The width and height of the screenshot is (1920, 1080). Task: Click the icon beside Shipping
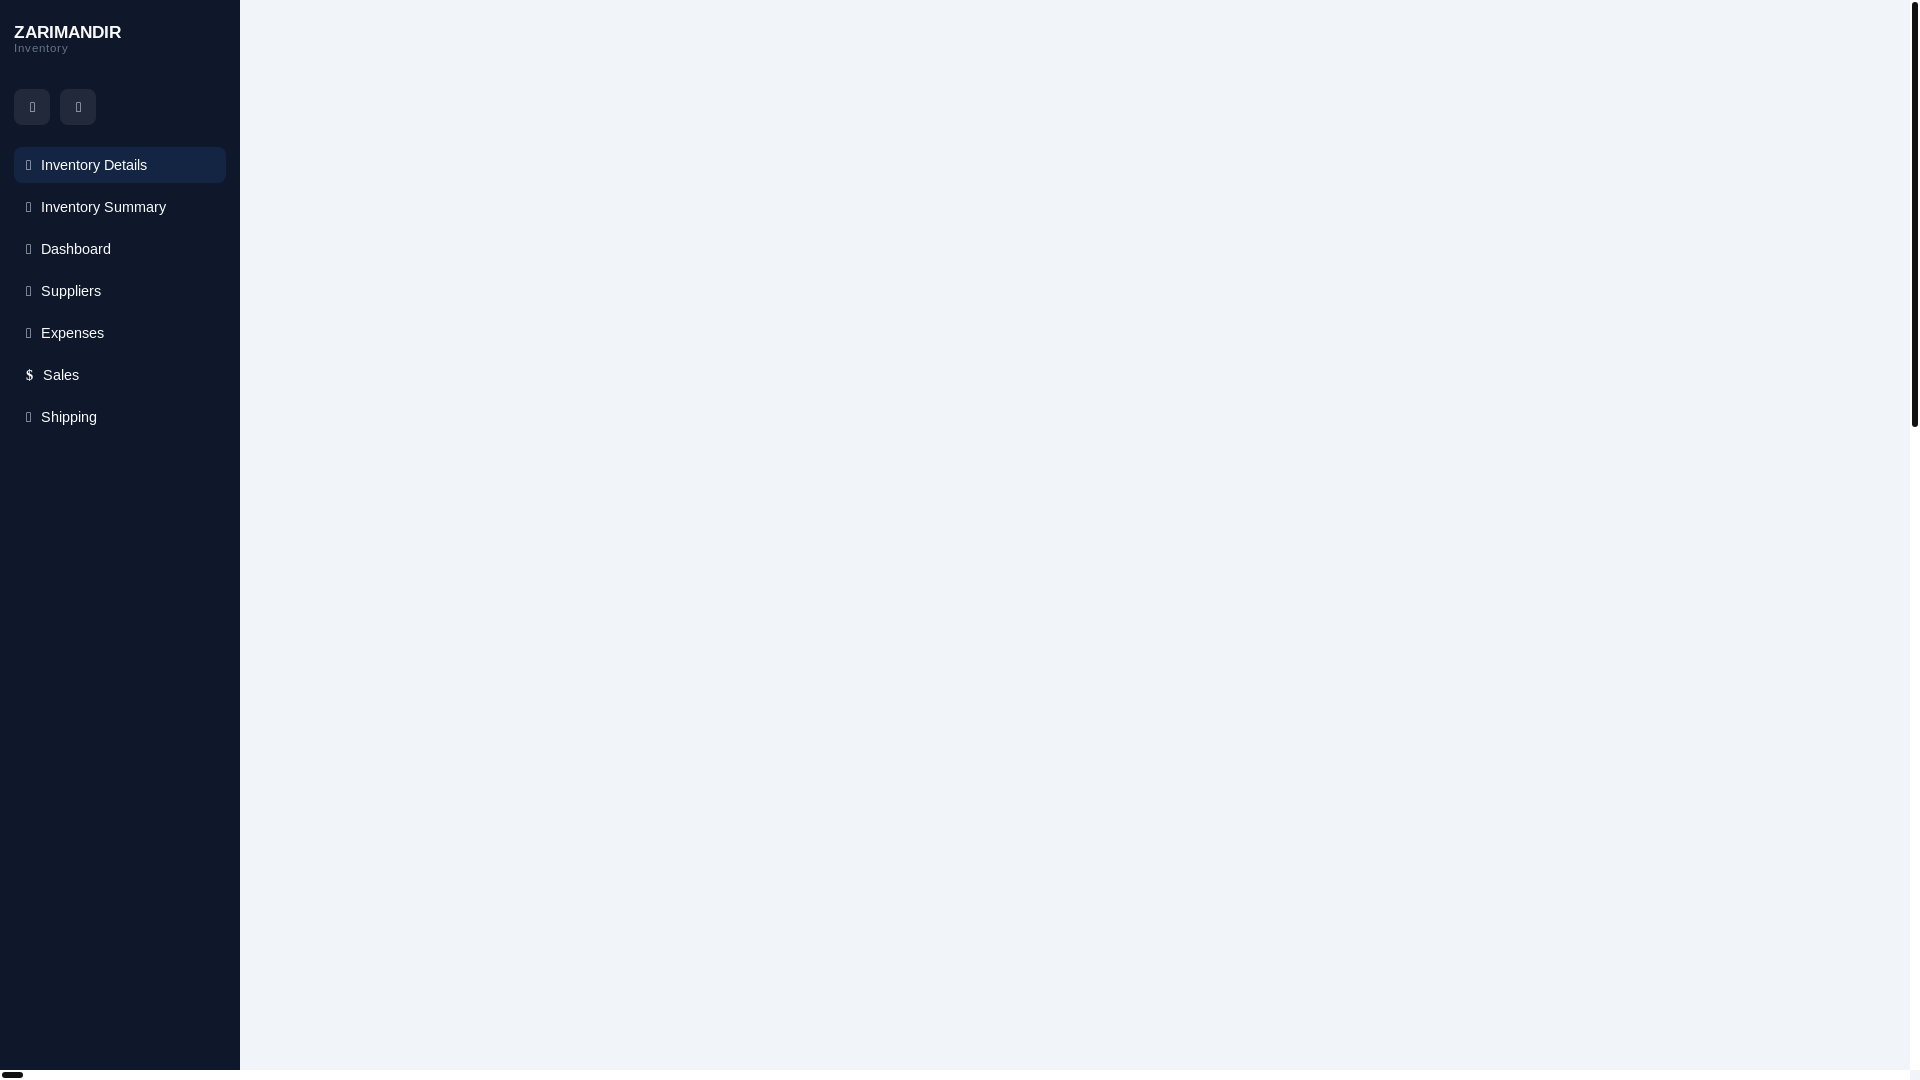coord(28,417)
